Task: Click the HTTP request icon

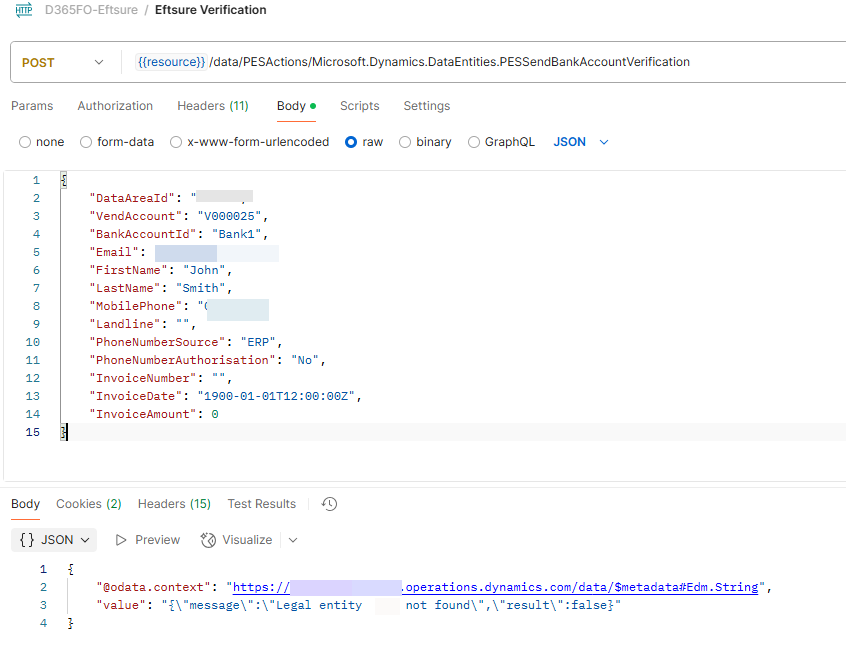Action: 24,10
